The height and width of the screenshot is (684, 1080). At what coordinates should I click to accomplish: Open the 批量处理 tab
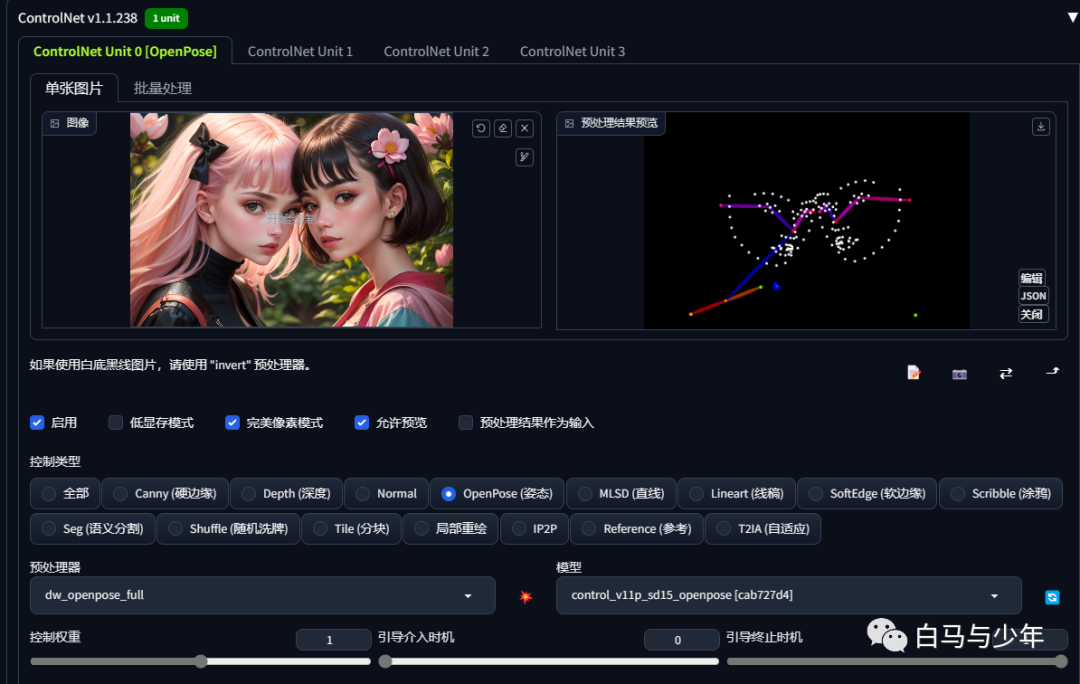(x=163, y=88)
